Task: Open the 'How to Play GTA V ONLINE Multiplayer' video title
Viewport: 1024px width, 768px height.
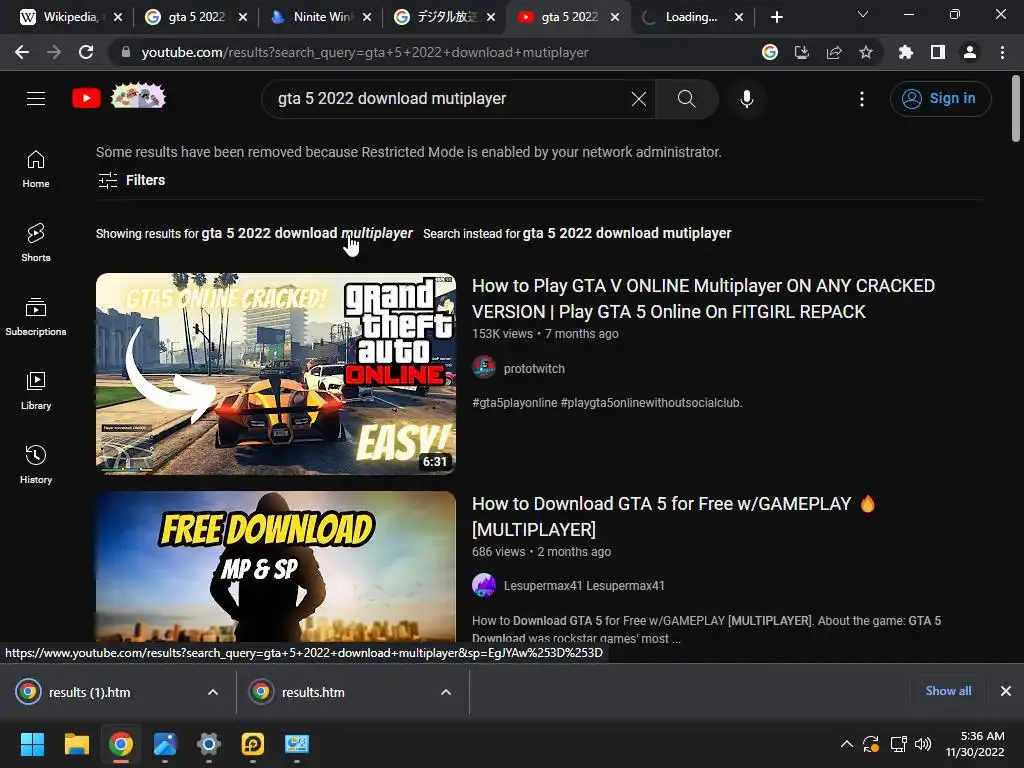Action: click(703, 298)
